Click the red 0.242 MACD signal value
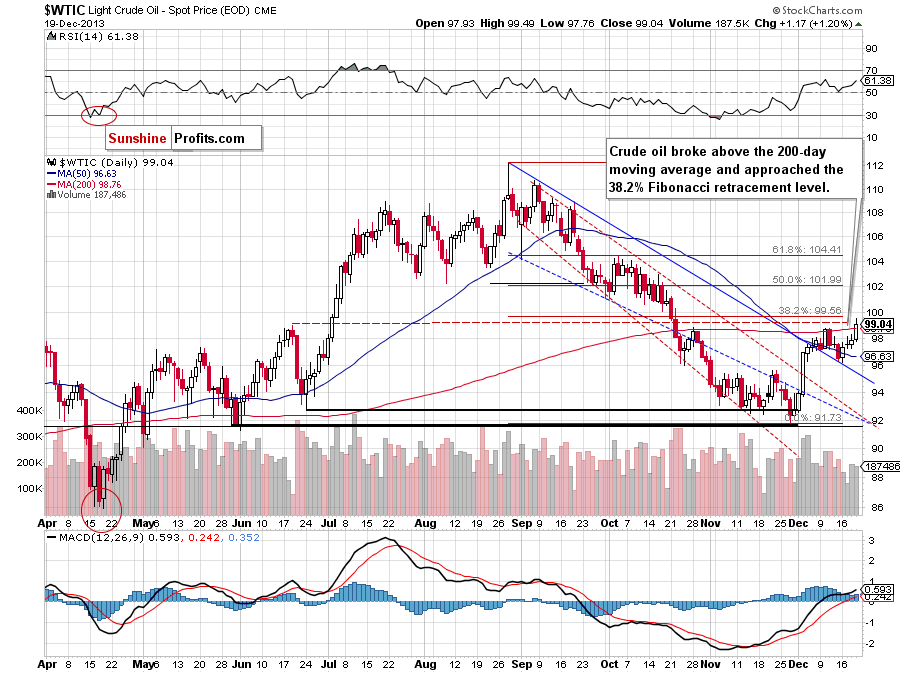 point(204,538)
